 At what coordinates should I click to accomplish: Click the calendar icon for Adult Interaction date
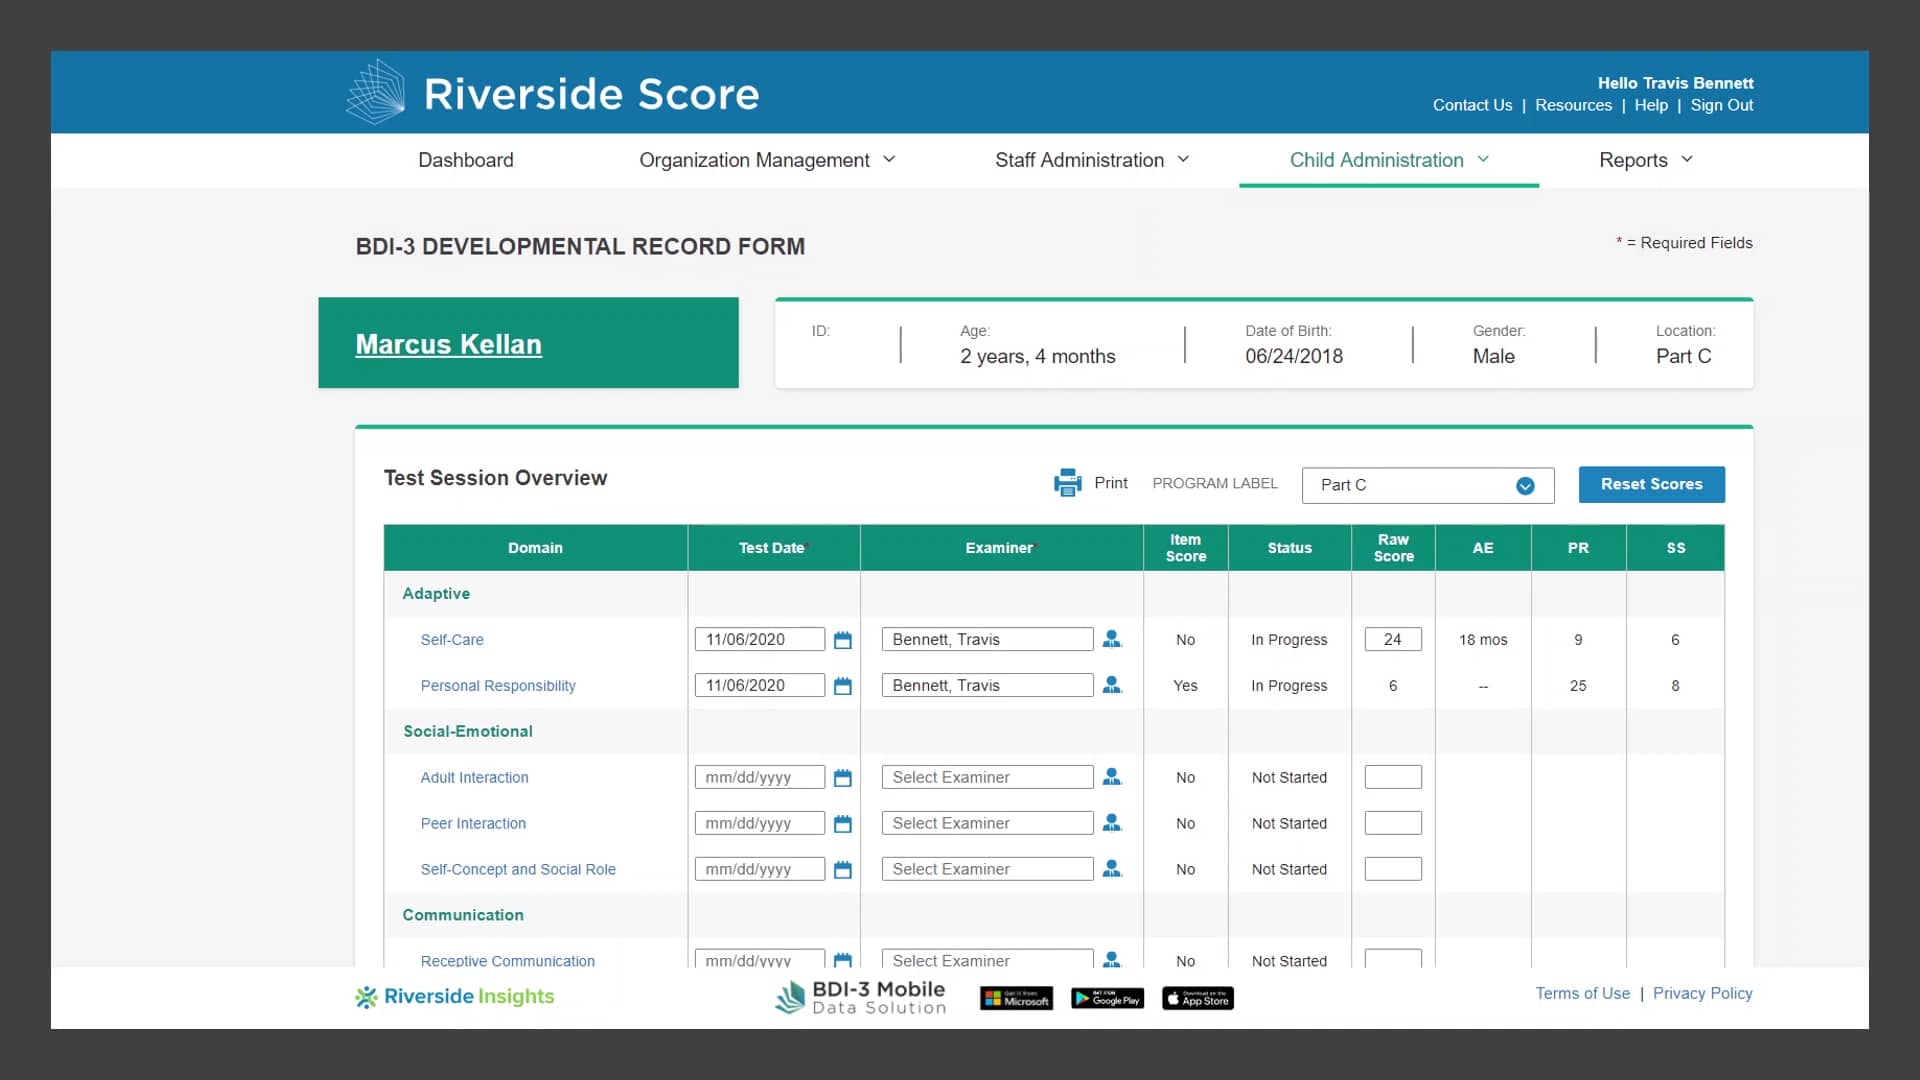click(843, 777)
